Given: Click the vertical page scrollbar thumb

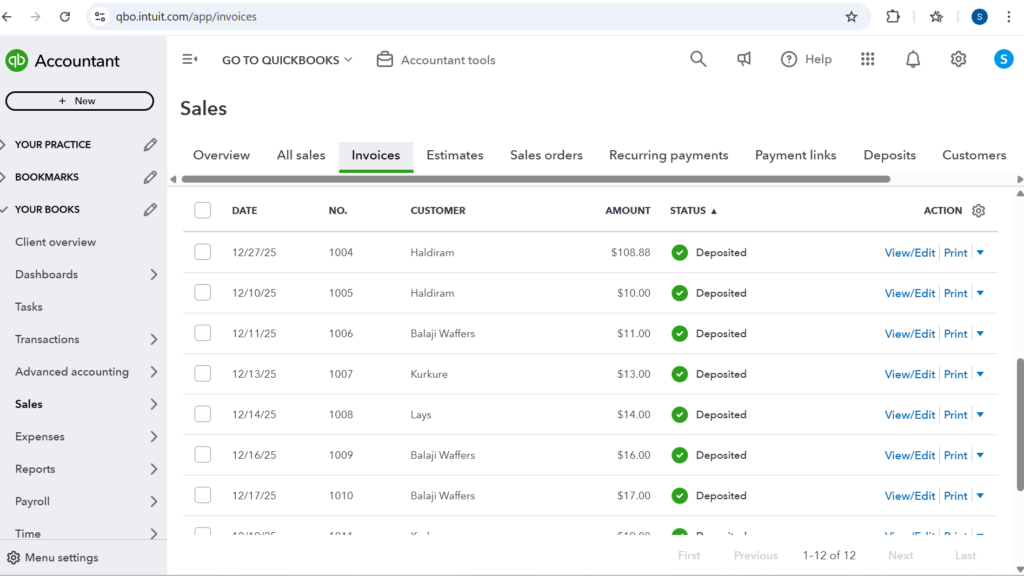Looking at the screenshot, I should 1020,424.
